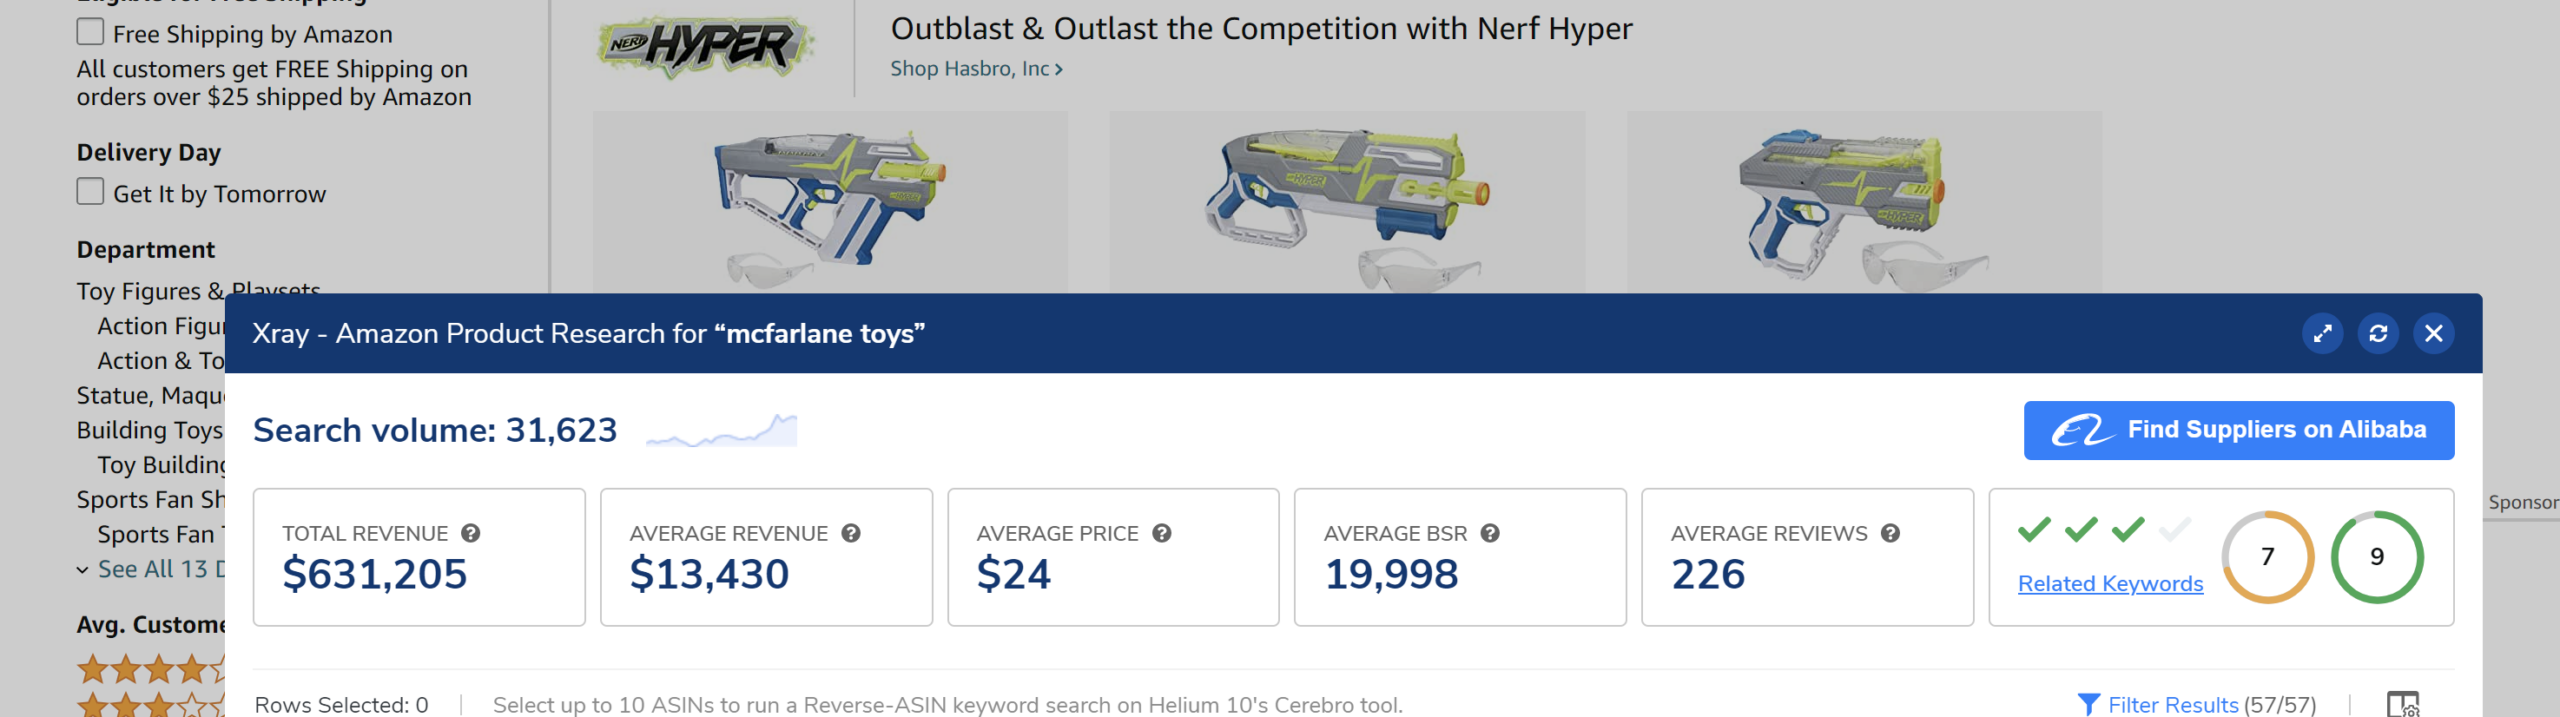Viewport: 2560px width, 717px height.
Task: Select the Building Toys department
Action: tap(150, 430)
